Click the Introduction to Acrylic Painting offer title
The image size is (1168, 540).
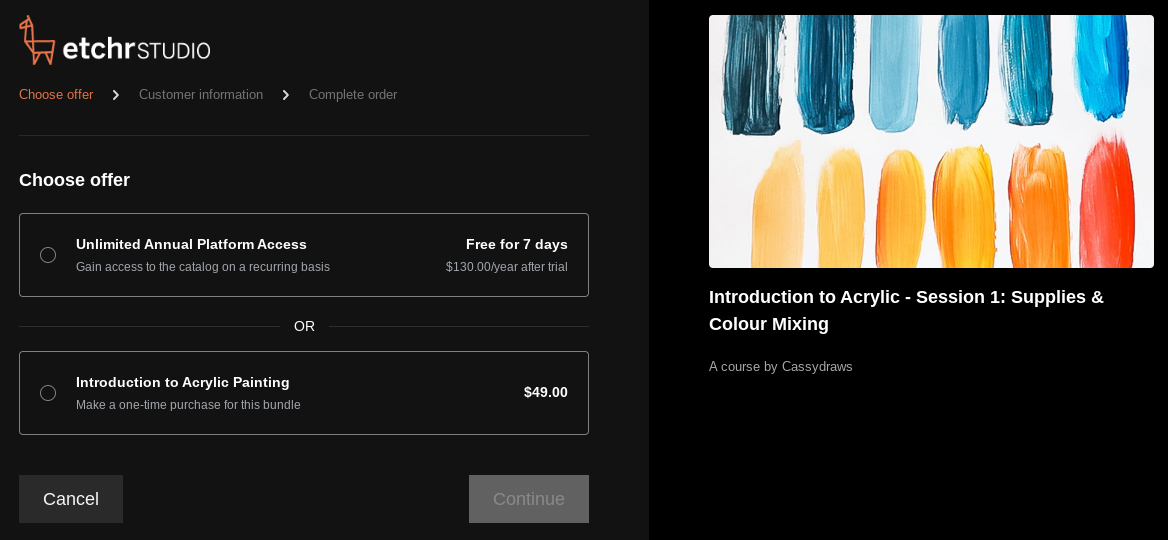pos(183,382)
